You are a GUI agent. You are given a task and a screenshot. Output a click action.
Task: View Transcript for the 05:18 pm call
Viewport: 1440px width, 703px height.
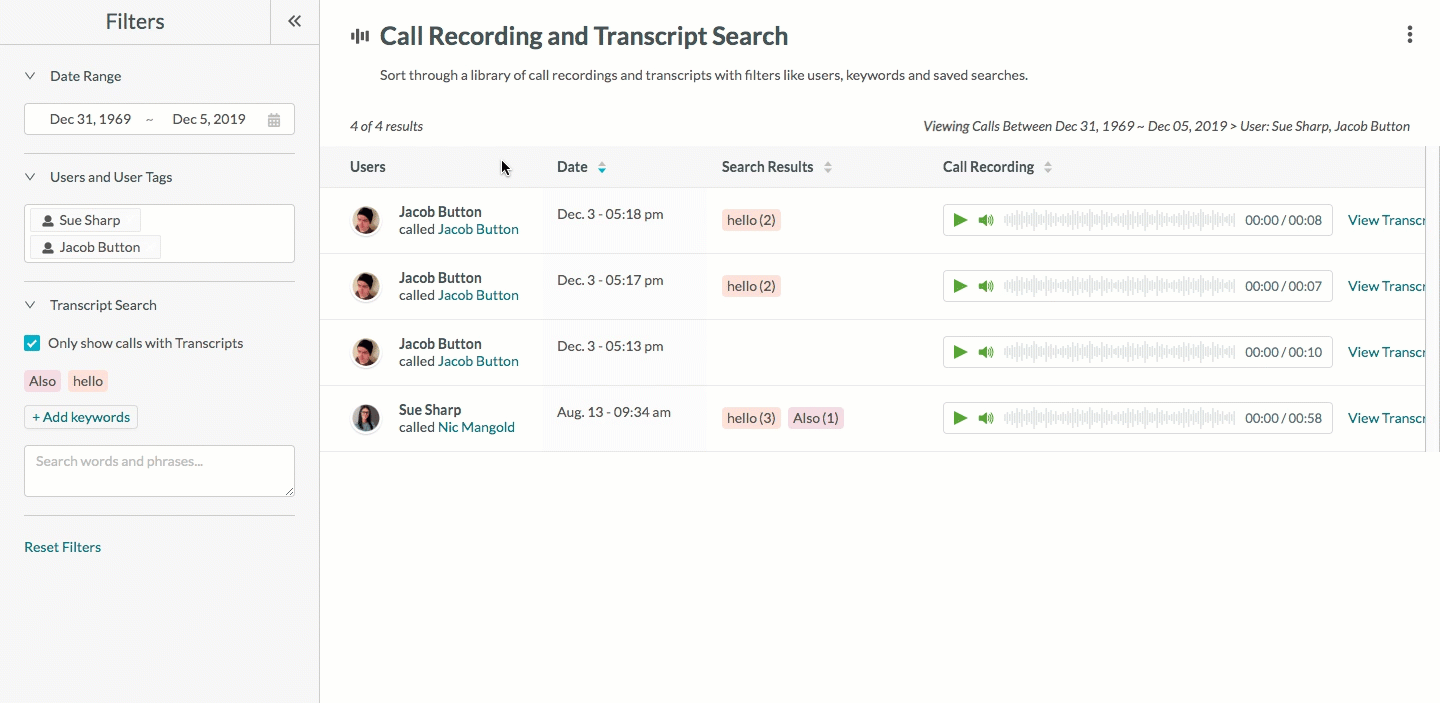[x=1386, y=220]
